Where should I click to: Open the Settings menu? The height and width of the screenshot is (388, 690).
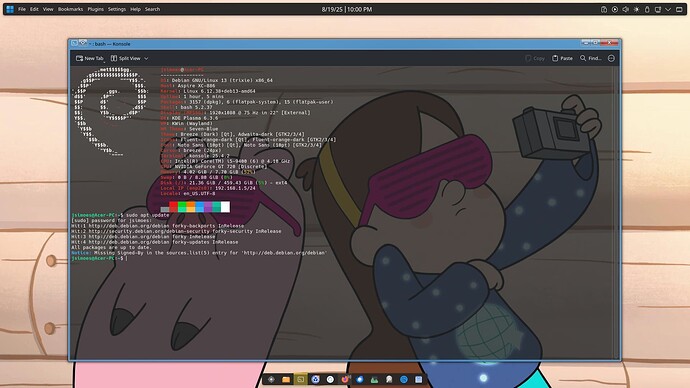click(x=117, y=9)
